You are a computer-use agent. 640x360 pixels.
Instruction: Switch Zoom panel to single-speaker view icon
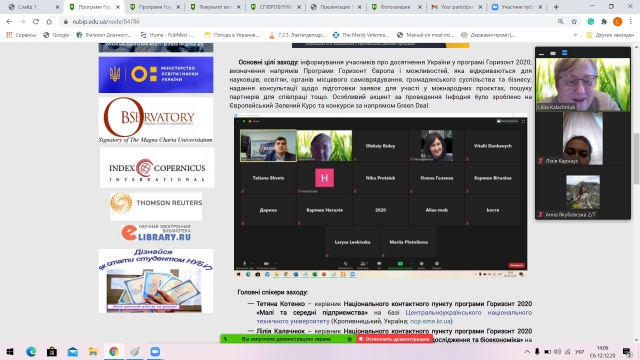tap(553, 53)
